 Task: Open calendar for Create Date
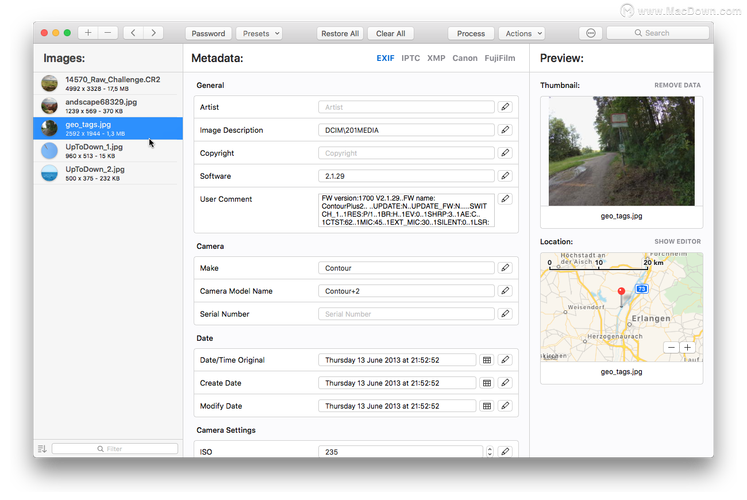(x=487, y=383)
